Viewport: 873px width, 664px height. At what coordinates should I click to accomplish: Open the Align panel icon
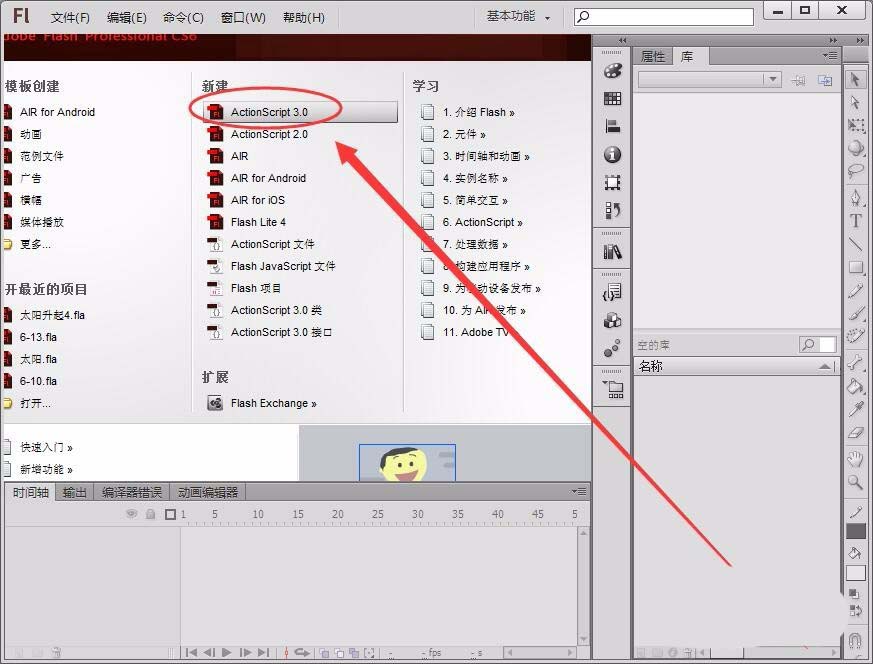pyautogui.click(x=612, y=126)
